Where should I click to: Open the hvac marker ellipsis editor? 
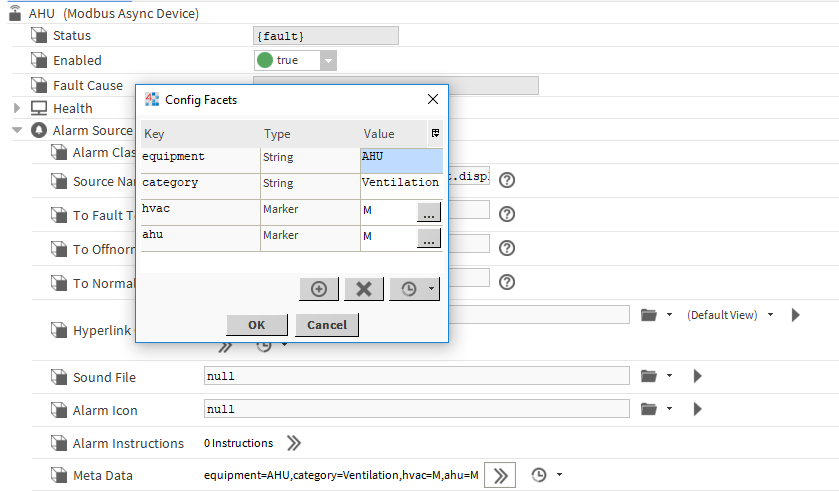pyautogui.click(x=428, y=212)
